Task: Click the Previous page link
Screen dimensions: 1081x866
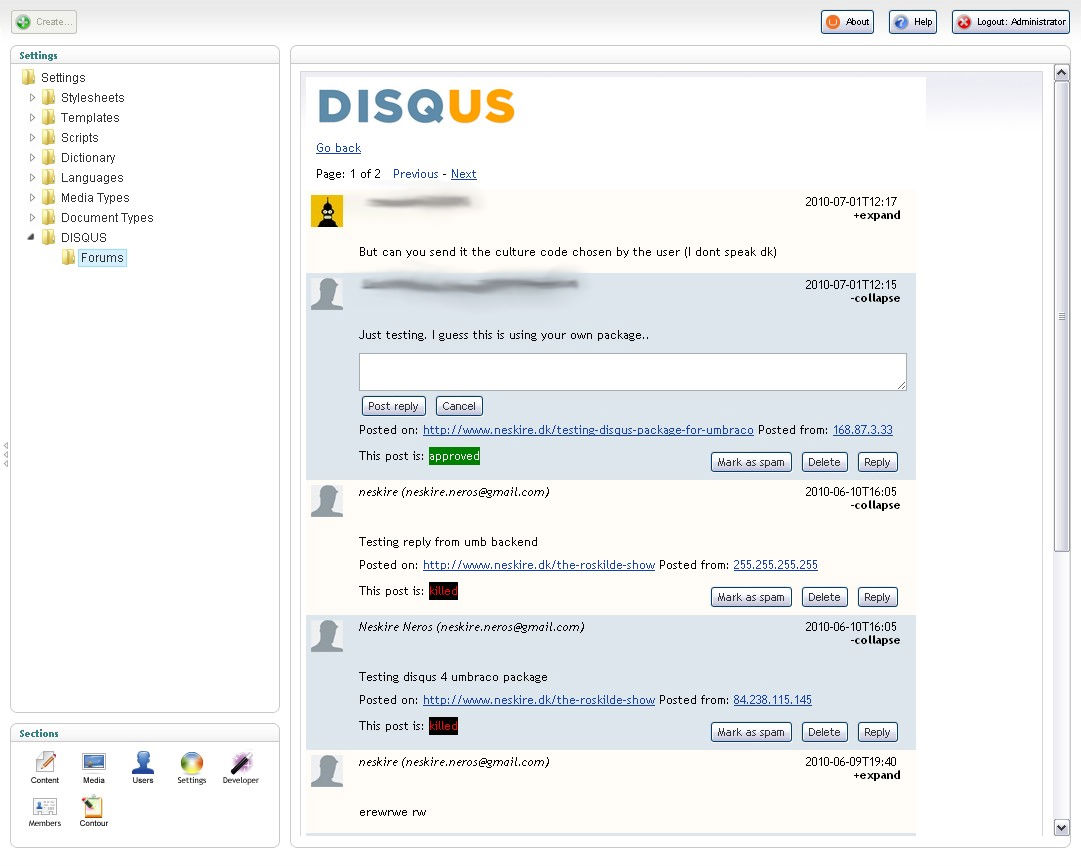Action: [x=416, y=174]
